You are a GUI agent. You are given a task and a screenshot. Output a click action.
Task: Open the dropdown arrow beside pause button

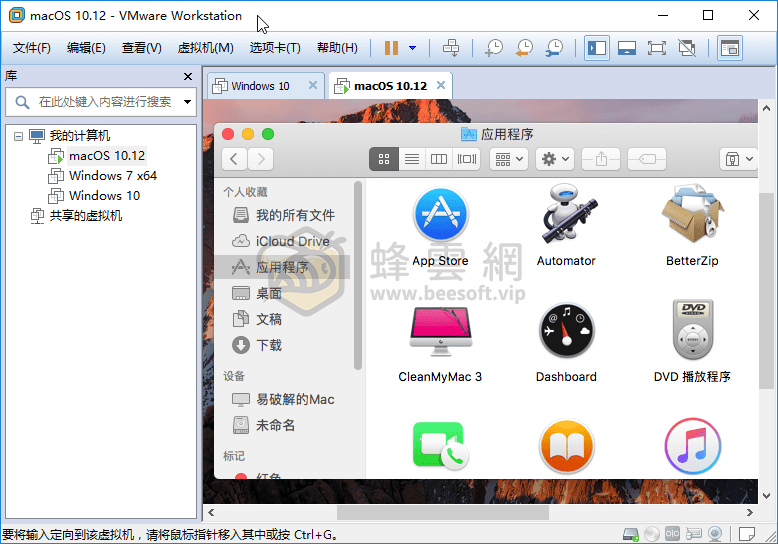(x=412, y=48)
